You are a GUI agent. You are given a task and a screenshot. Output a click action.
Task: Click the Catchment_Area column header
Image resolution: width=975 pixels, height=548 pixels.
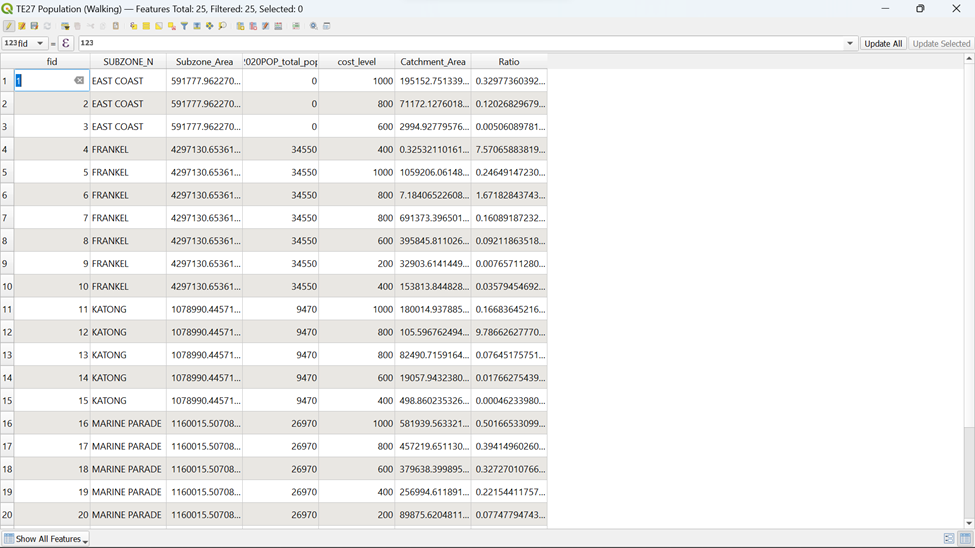(432, 62)
